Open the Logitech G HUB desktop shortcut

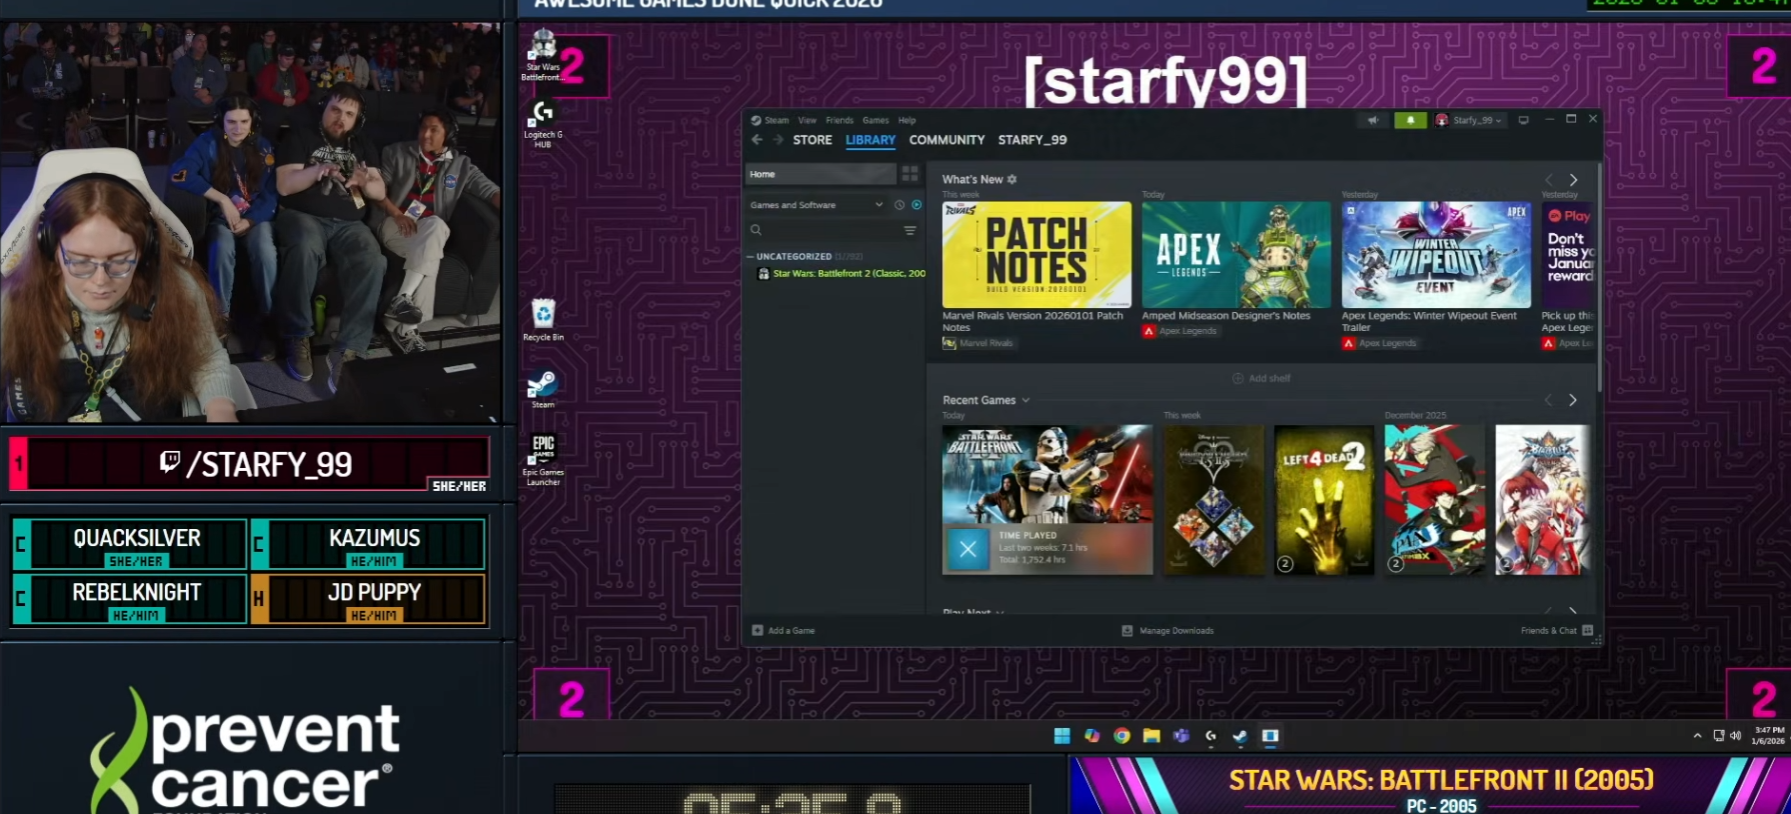coord(543,124)
